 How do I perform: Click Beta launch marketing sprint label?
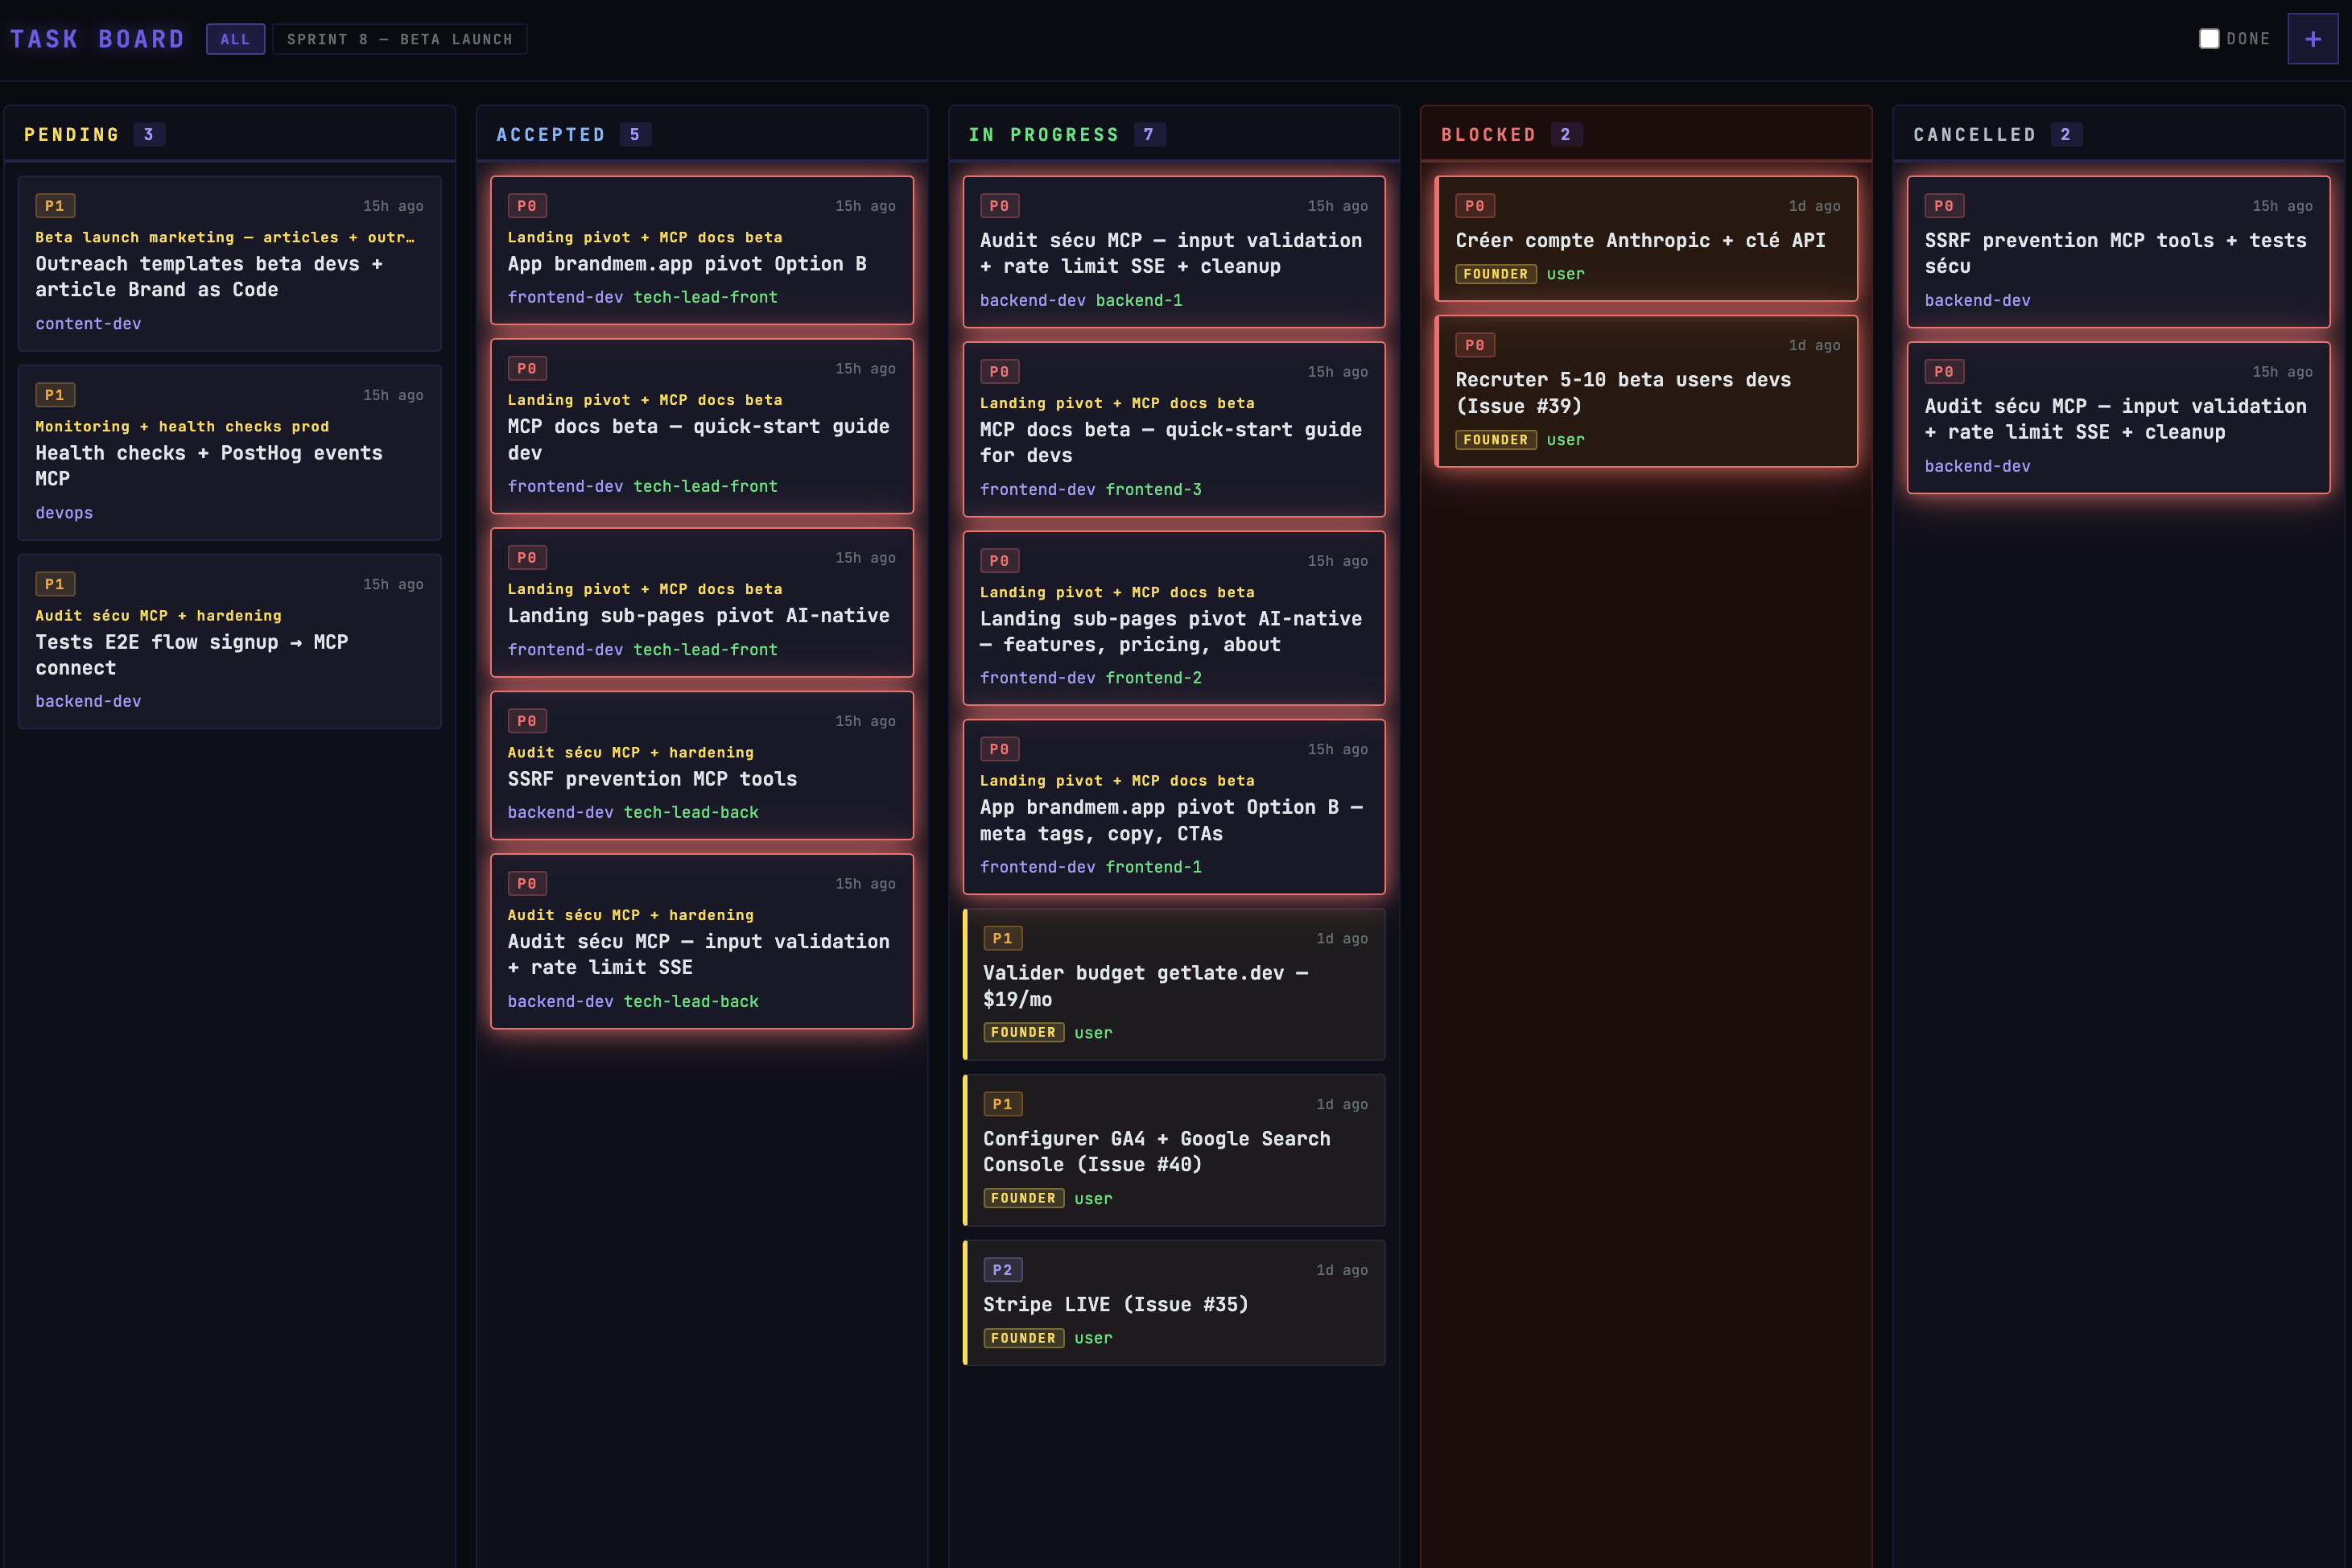(224, 238)
